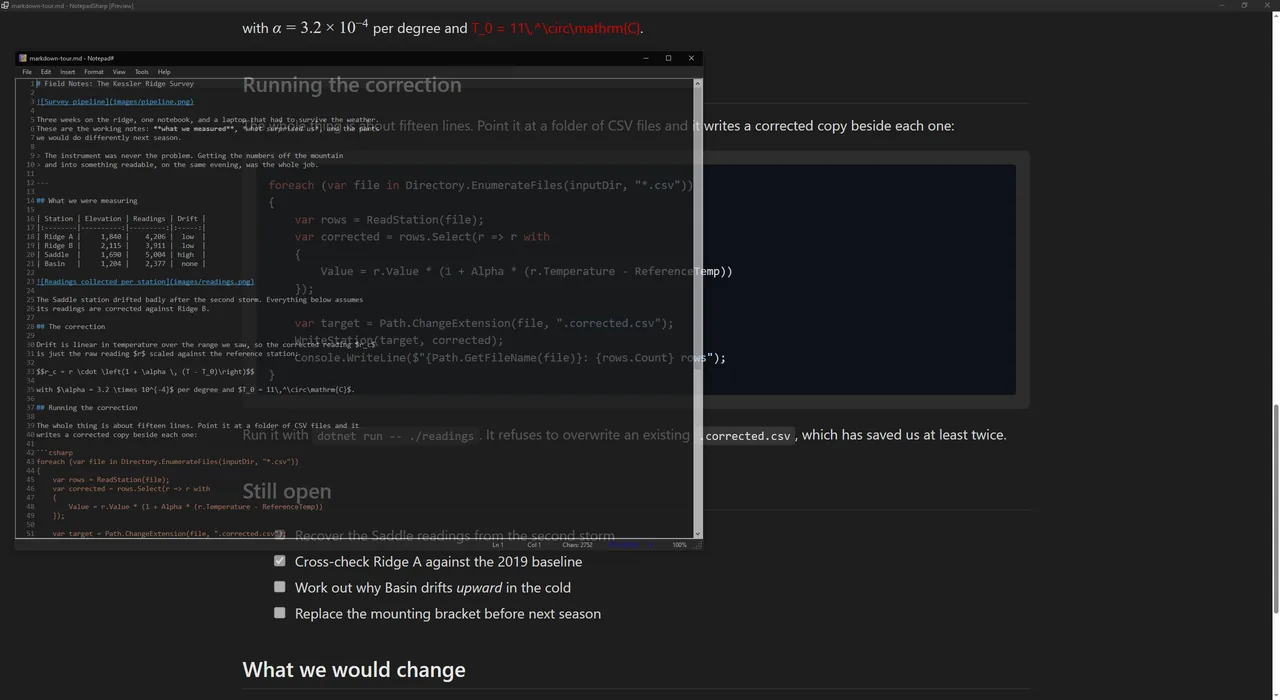The width and height of the screenshot is (1280, 700).
Task: Open the Help menu in Notepad#
Action: [x=164, y=72]
